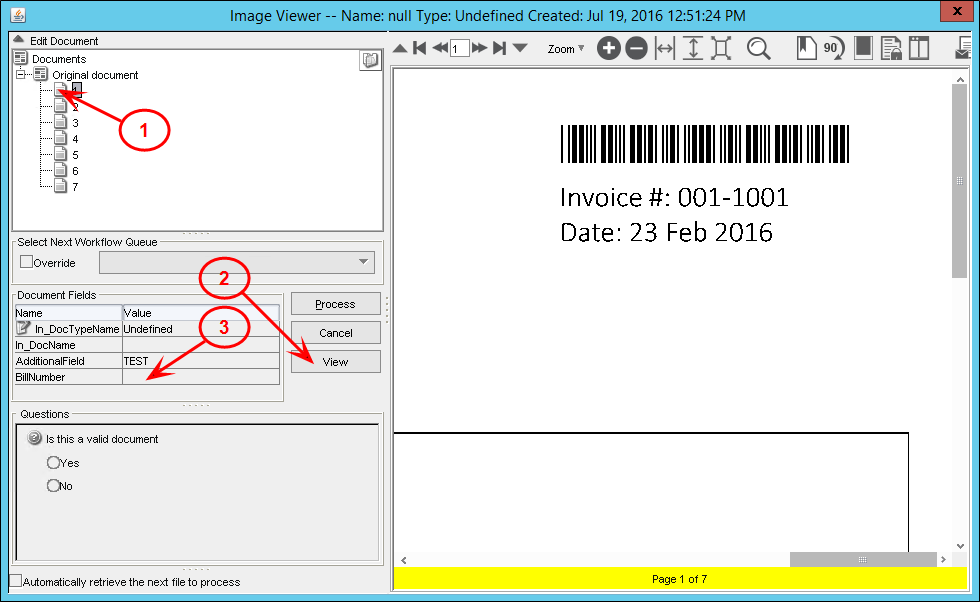Image resolution: width=980 pixels, height=602 pixels.
Task: Click the scroll down triangle in the viewer toolbar
Action: tap(520, 48)
